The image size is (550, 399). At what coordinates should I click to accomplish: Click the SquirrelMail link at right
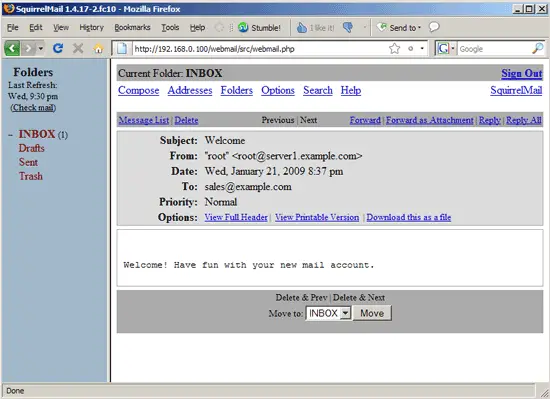coord(516,90)
